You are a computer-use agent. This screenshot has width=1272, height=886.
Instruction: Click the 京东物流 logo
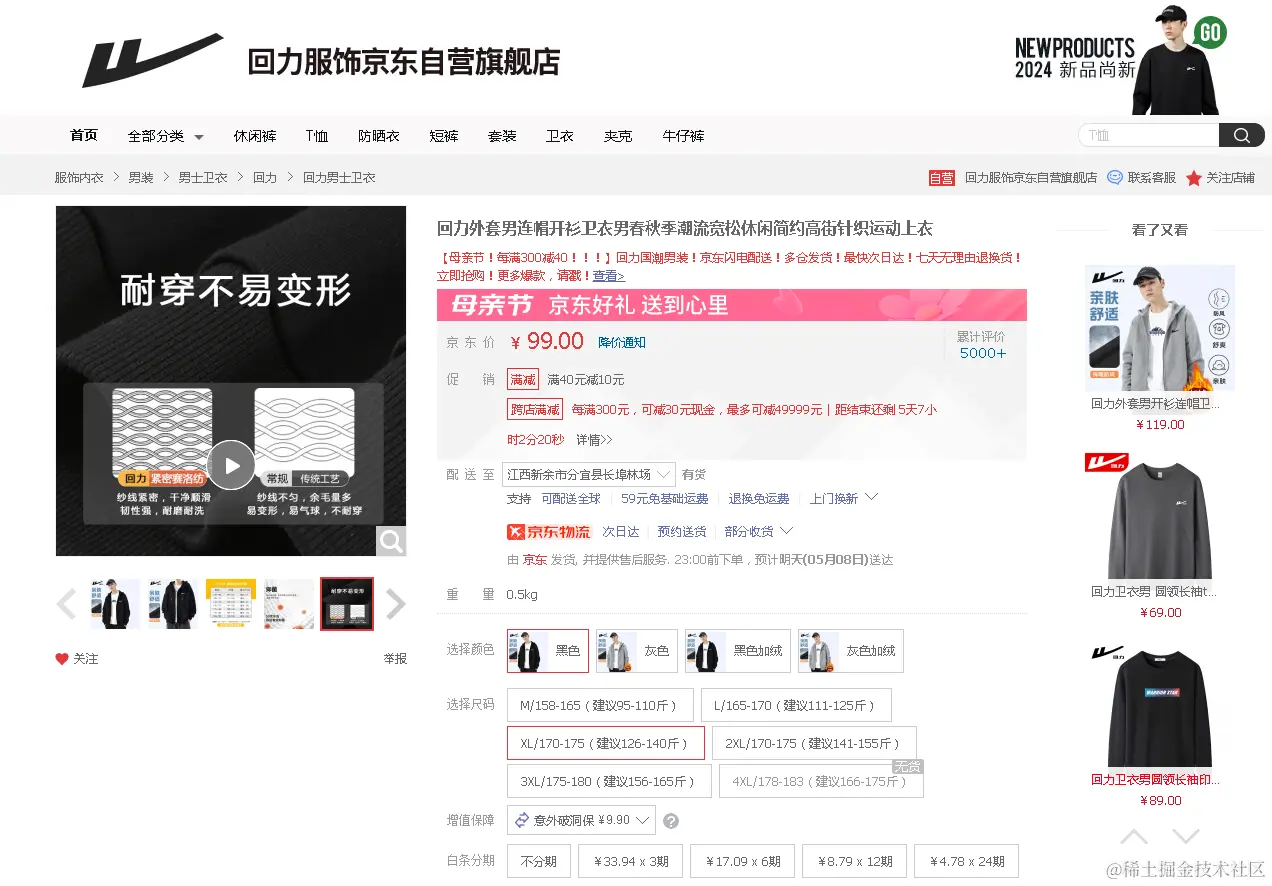(x=550, y=532)
